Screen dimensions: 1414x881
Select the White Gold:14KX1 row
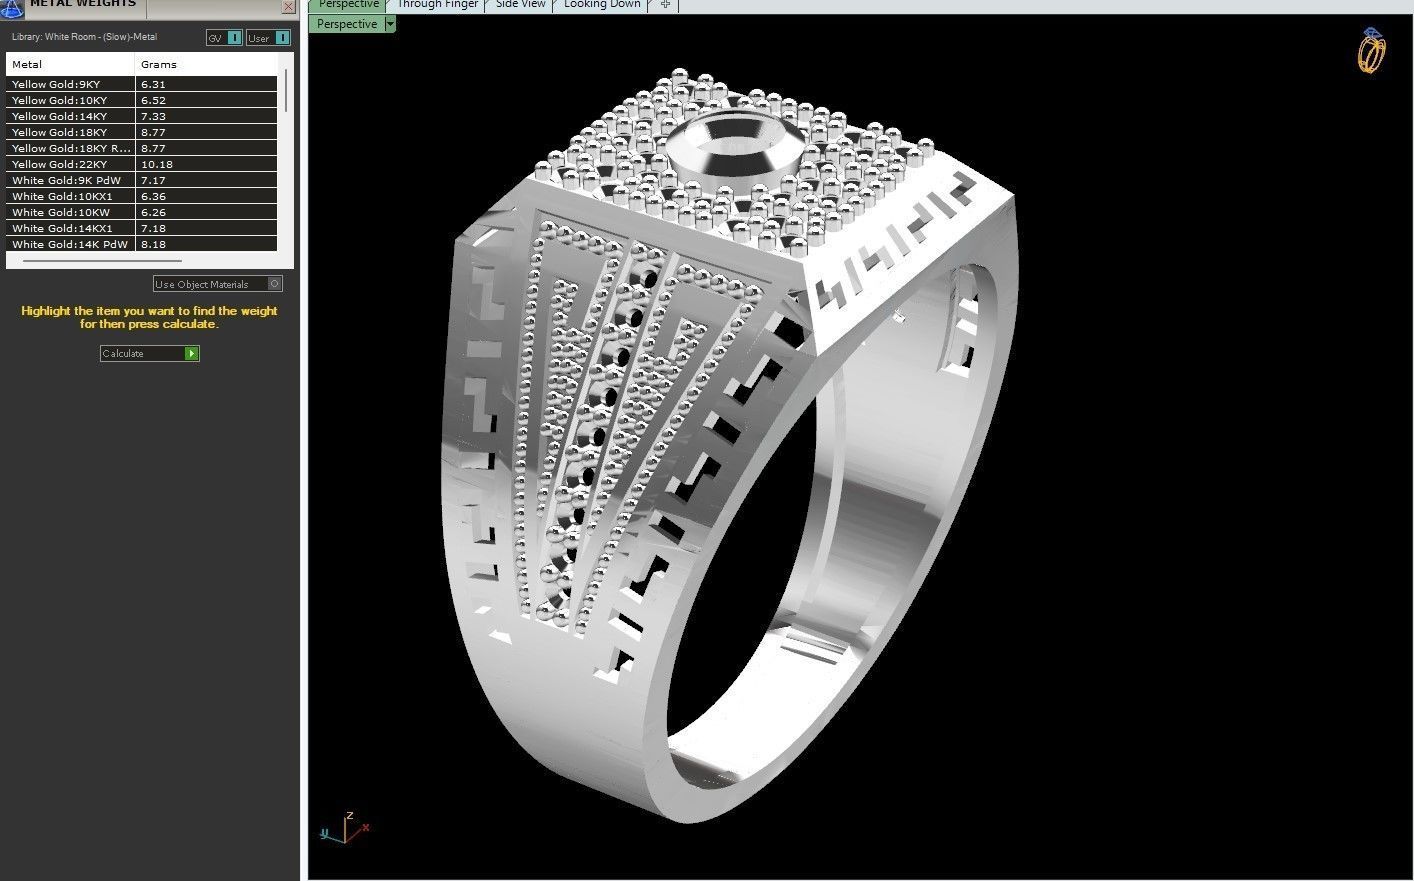click(142, 228)
